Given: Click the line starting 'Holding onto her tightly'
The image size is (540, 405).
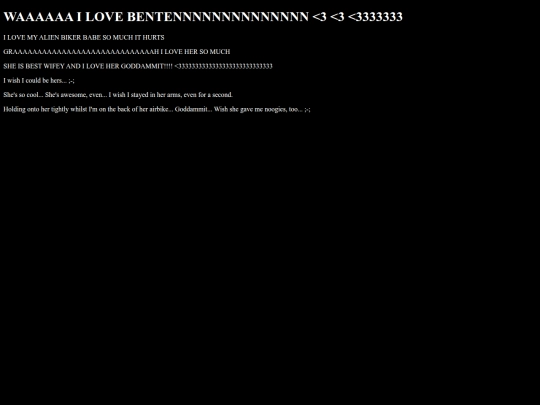Looking at the screenshot, I should click(x=157, y=109).
